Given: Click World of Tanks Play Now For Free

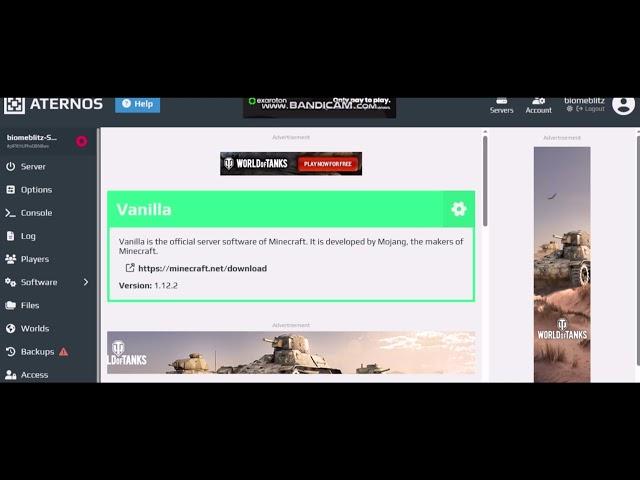Looking at the screenshot, I should coord(328,164).
